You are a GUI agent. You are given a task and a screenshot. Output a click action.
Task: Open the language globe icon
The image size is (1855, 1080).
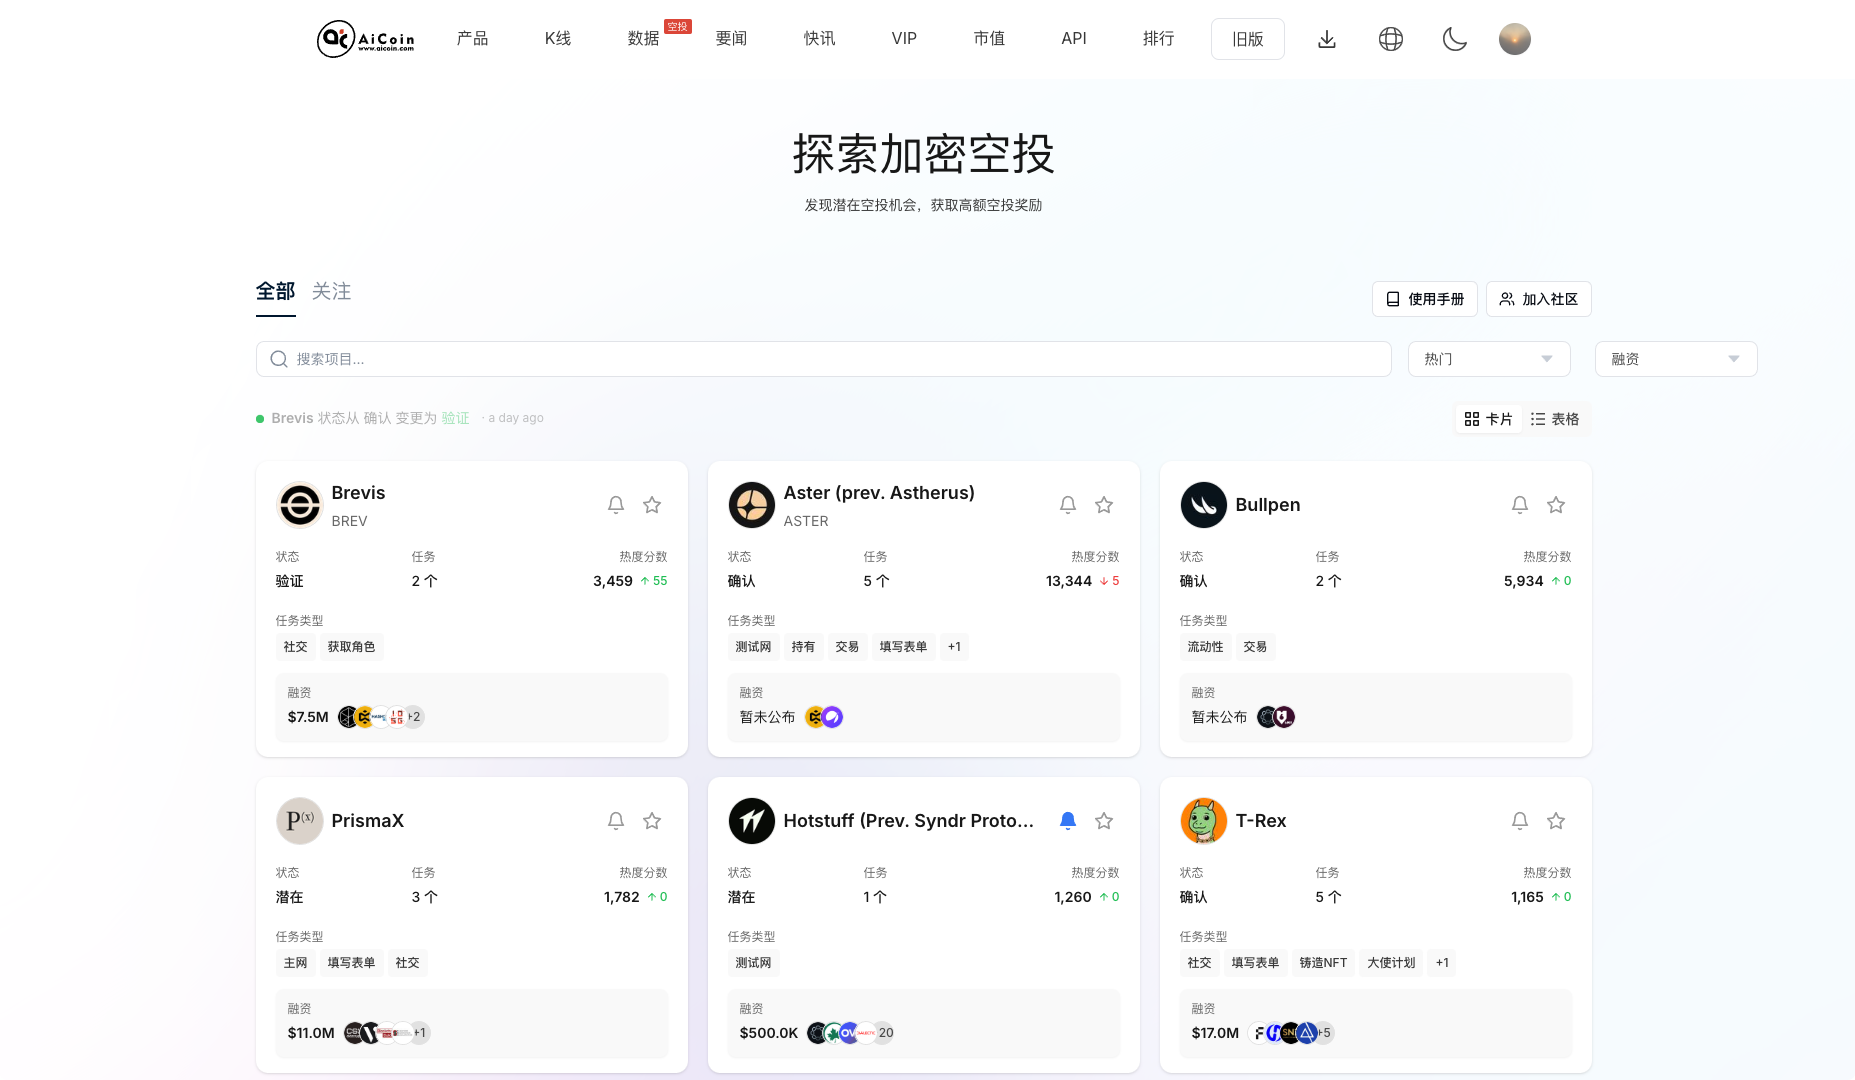(1391, 39)
